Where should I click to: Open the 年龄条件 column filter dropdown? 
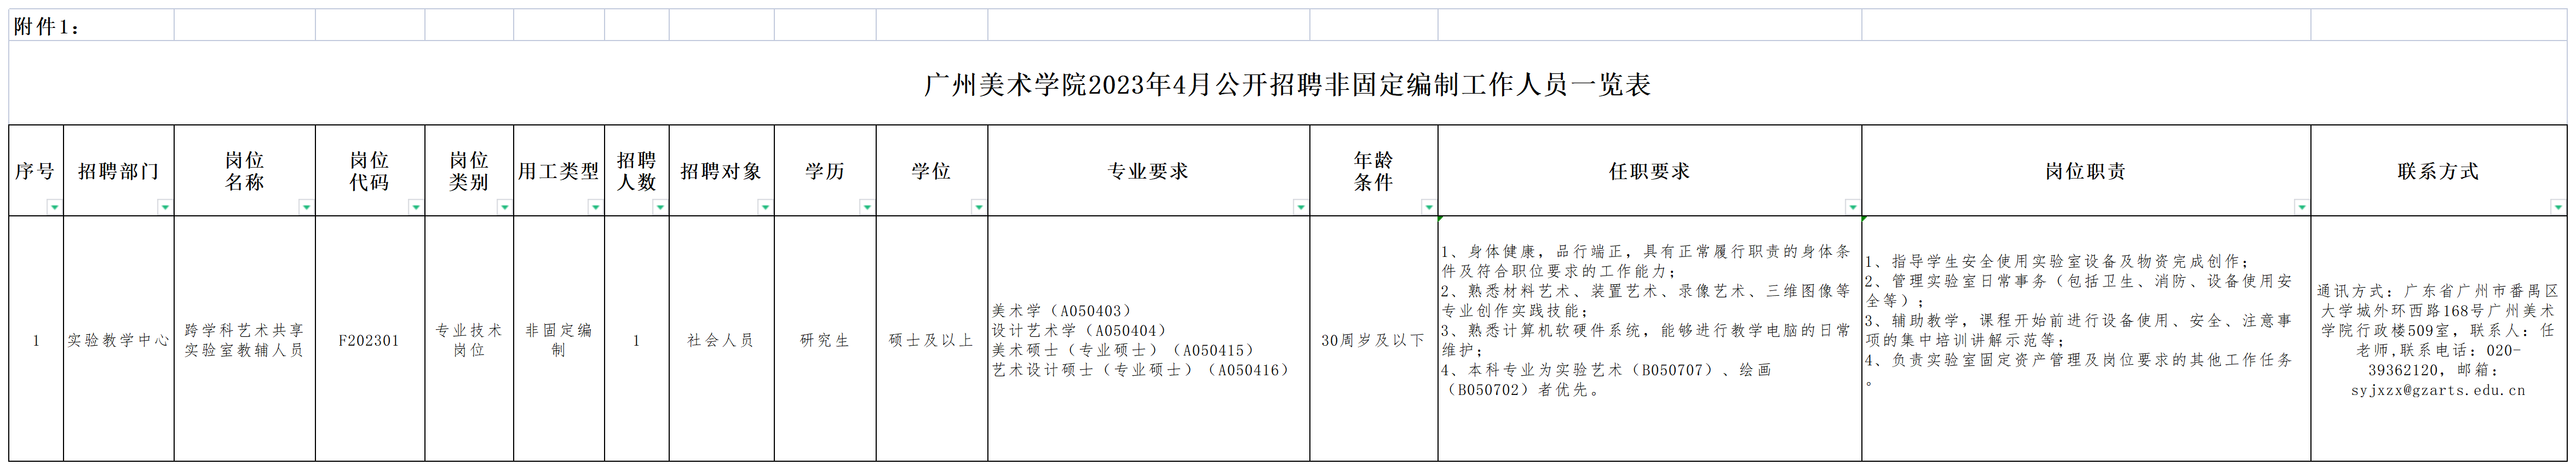tap(1428, 207)
